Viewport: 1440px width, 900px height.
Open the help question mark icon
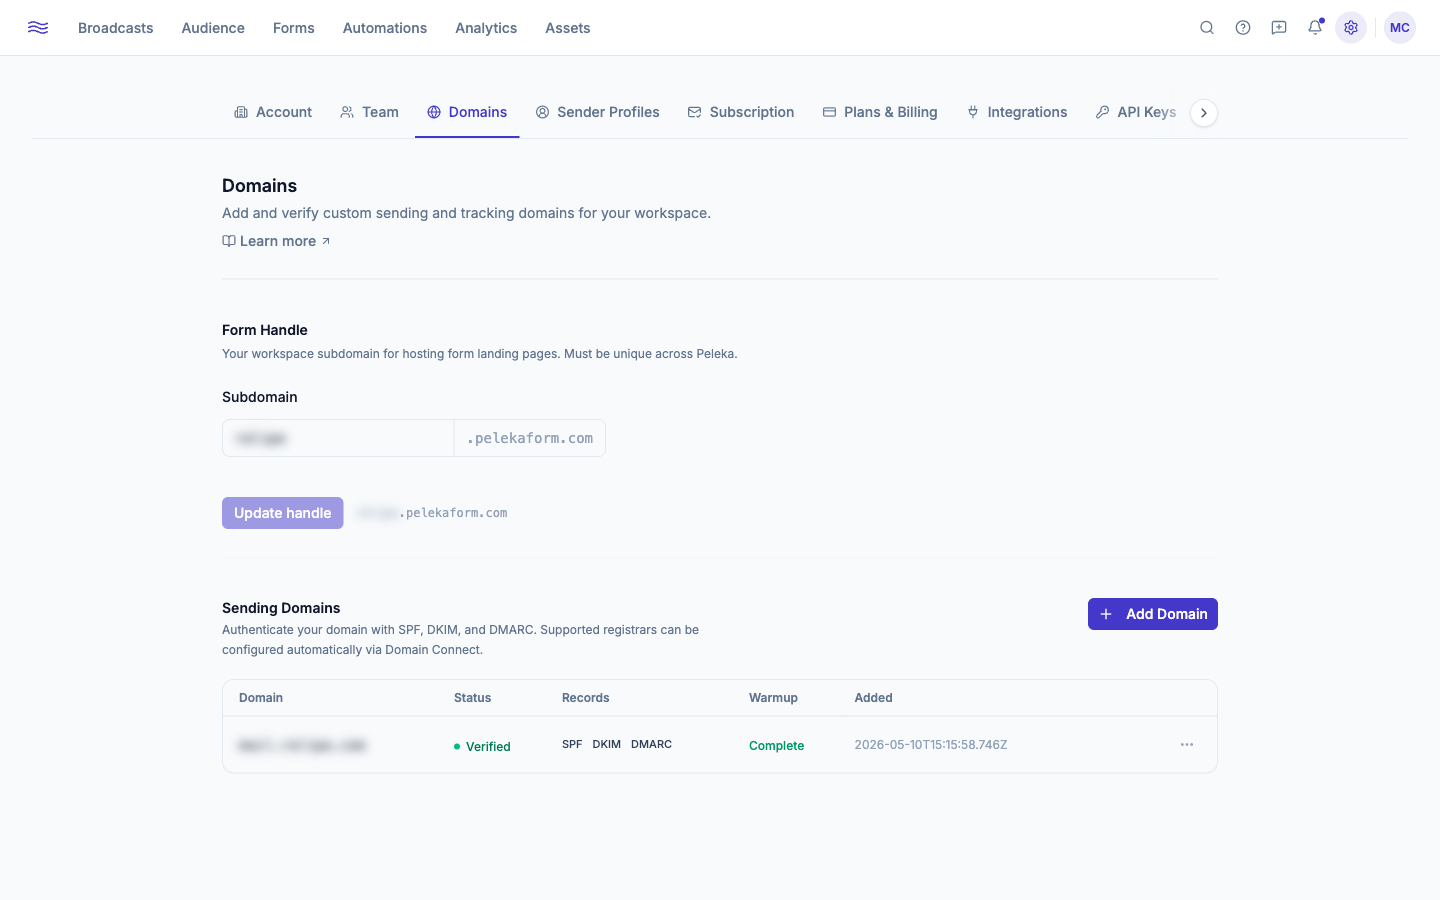[x=1243, y=28]
